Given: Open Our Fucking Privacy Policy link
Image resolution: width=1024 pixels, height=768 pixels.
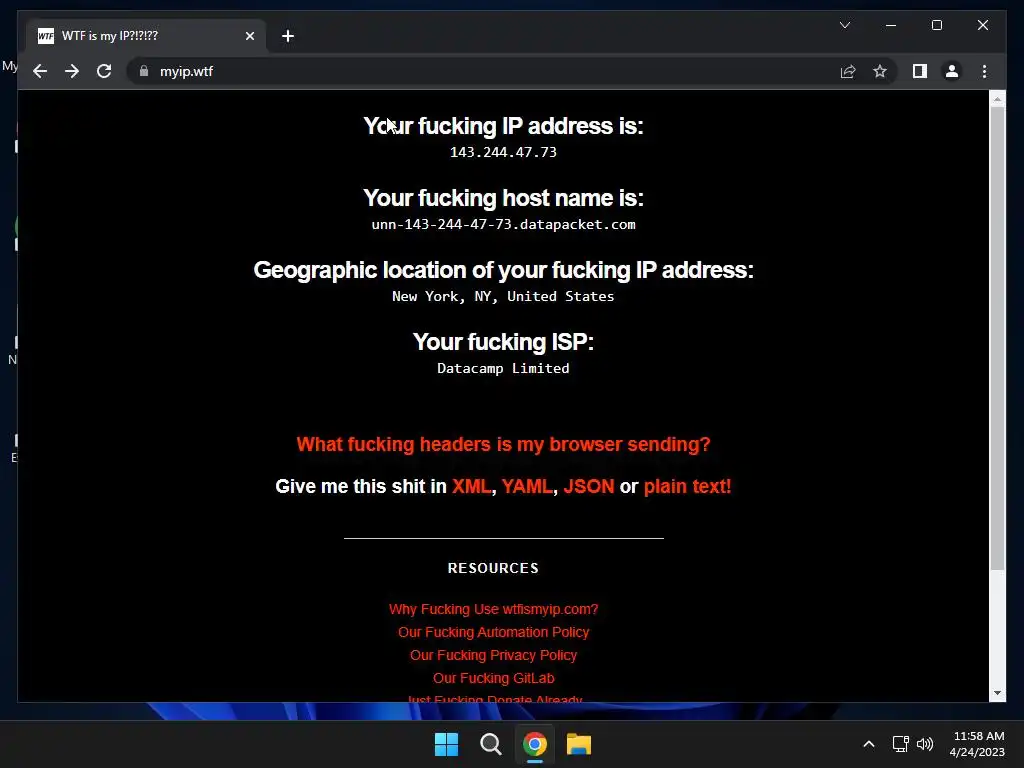Looking at the screenshot, I should click(494, 655).
